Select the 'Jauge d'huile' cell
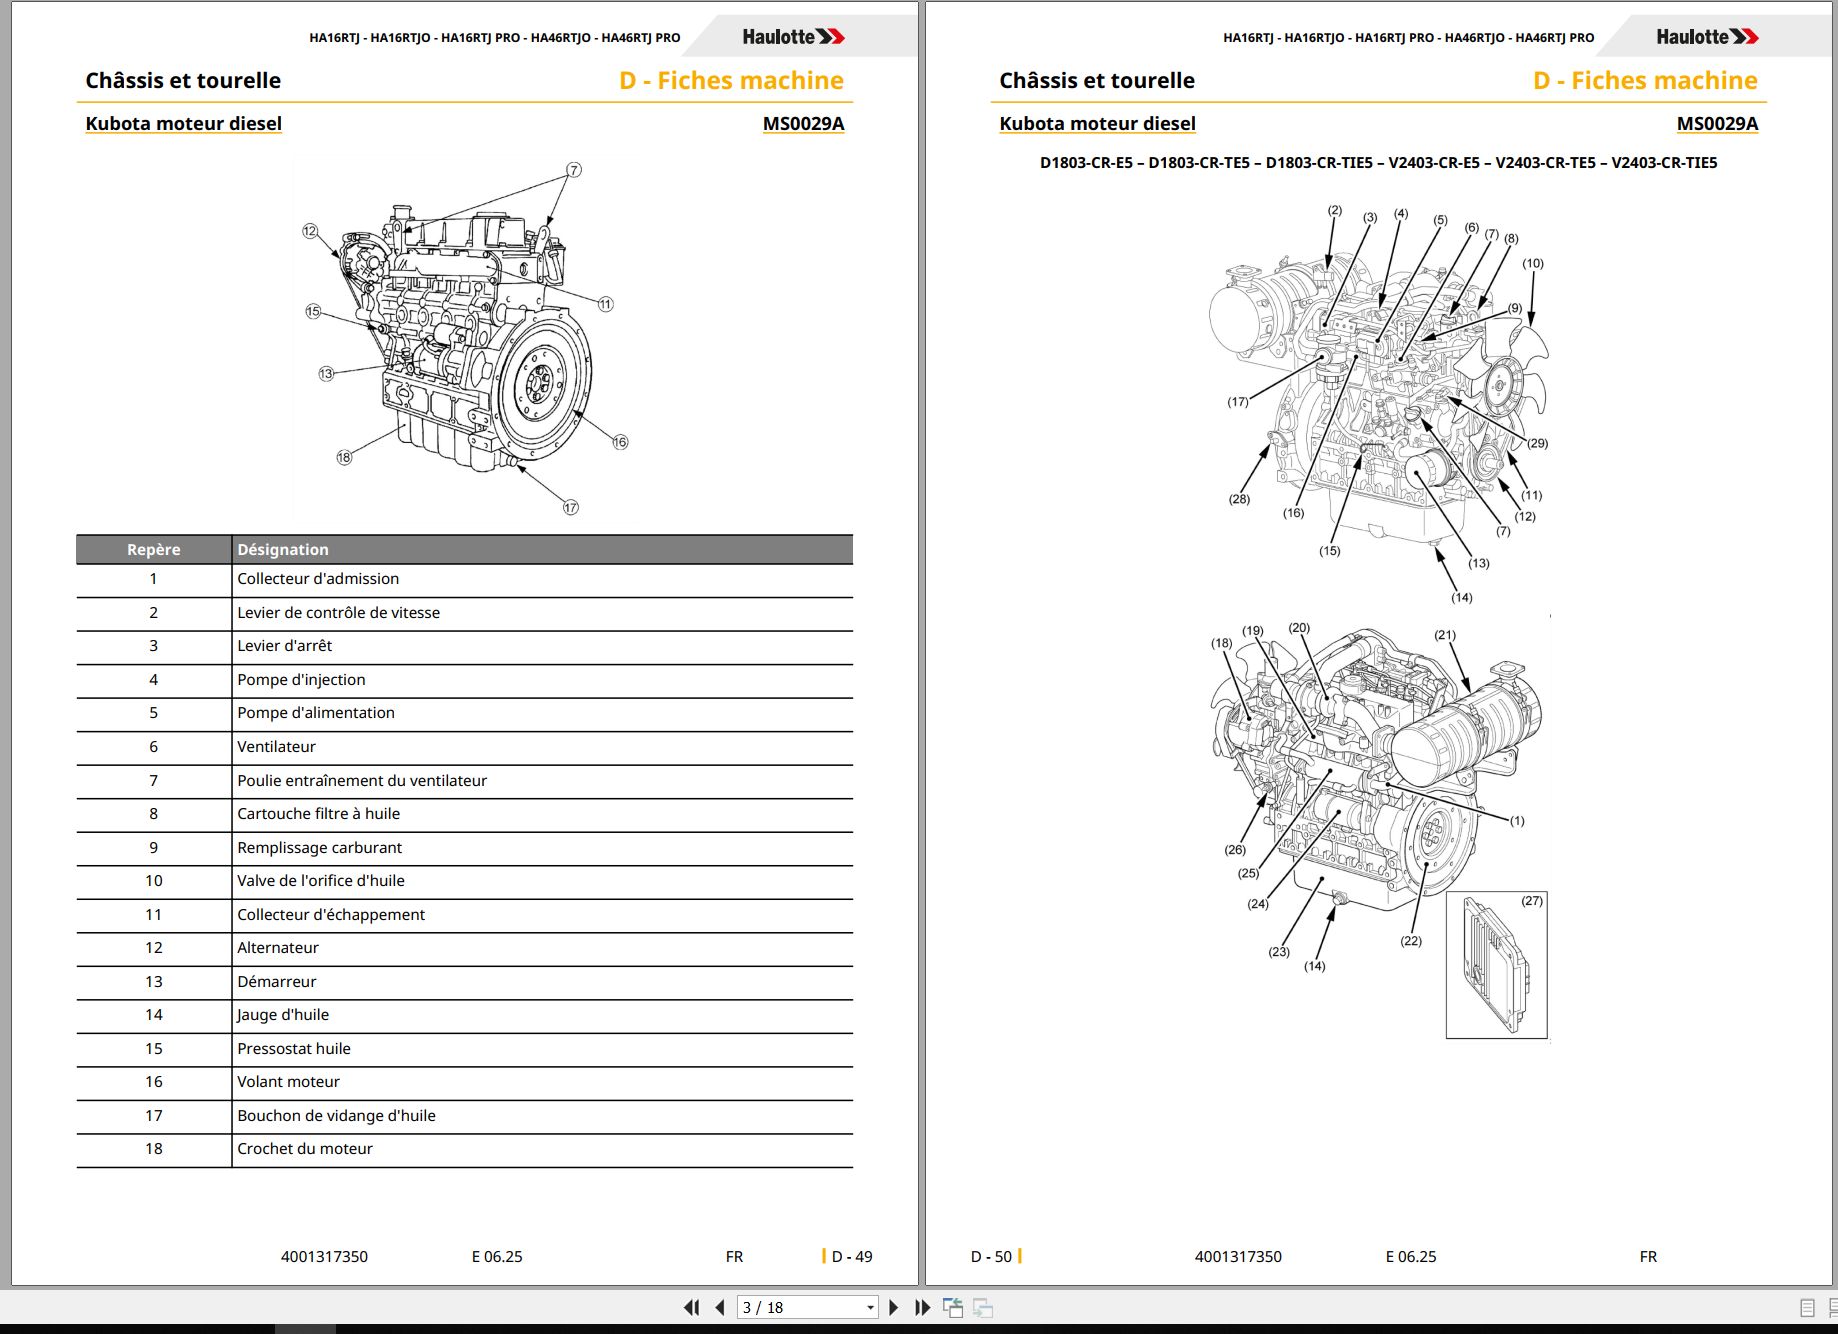1838x1334 pixels. click(x=542, y=1015)
